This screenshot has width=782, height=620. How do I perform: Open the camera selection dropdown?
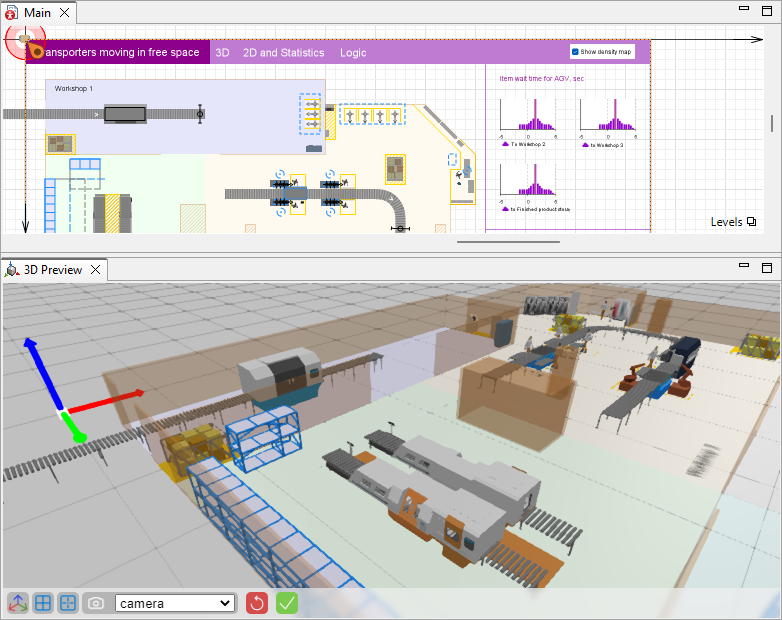point(175,603)
